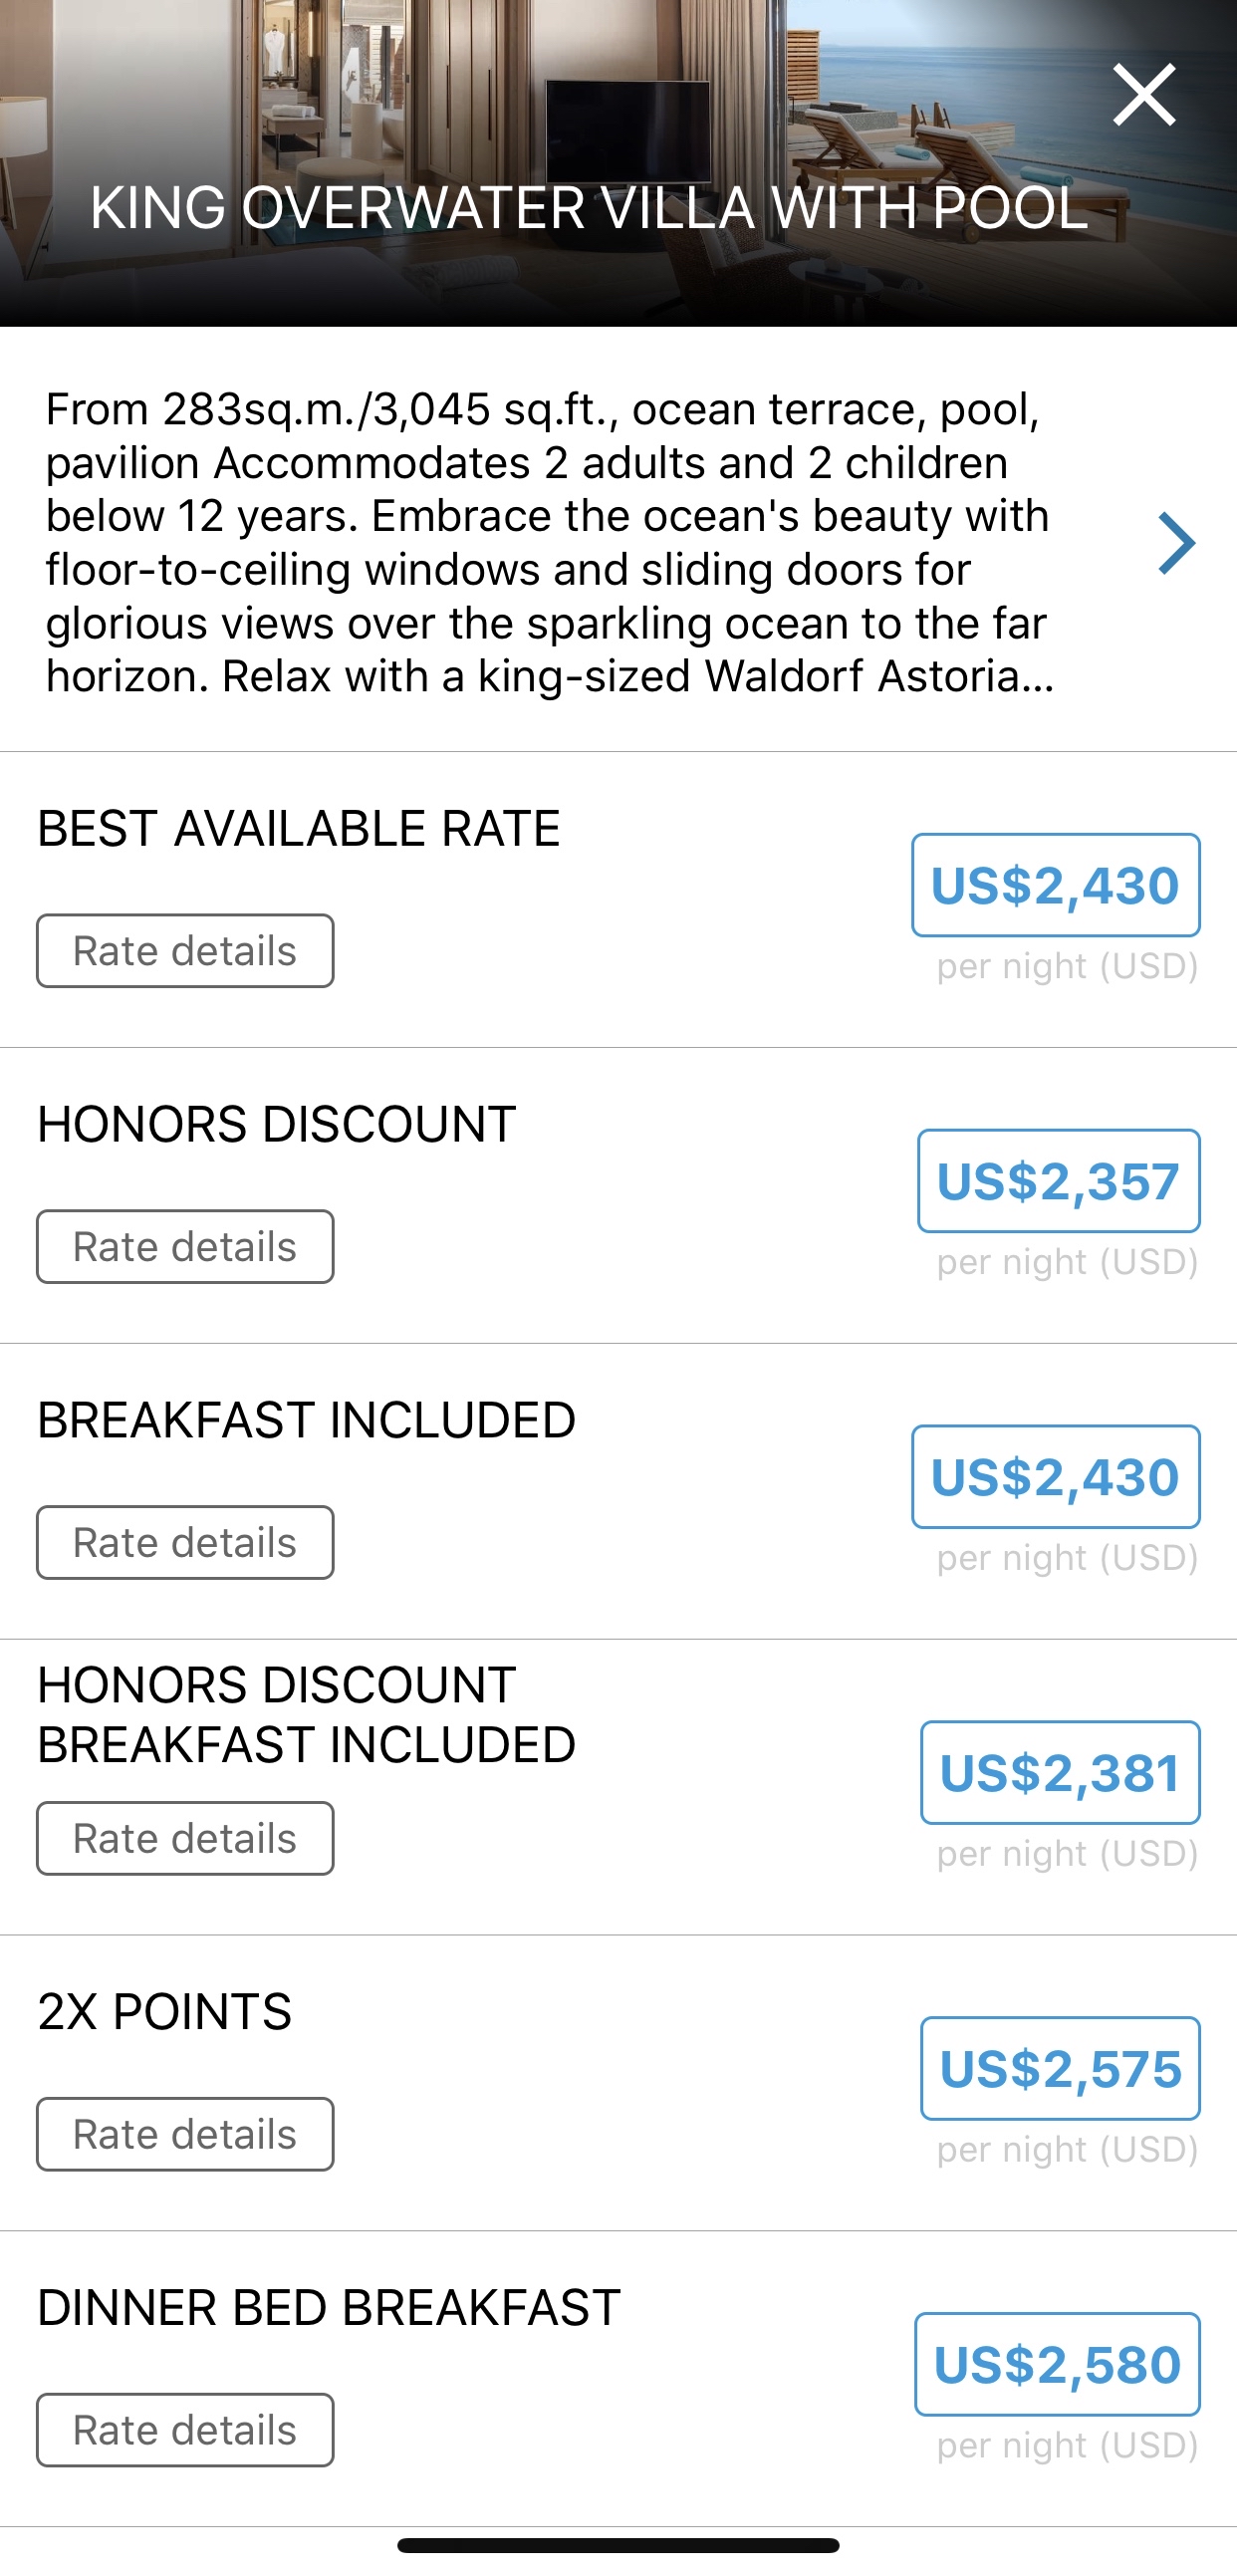Tap the home indicator bar
The height and width of the screenshot is (2576, 1237).
click(x=618, y=2545)
